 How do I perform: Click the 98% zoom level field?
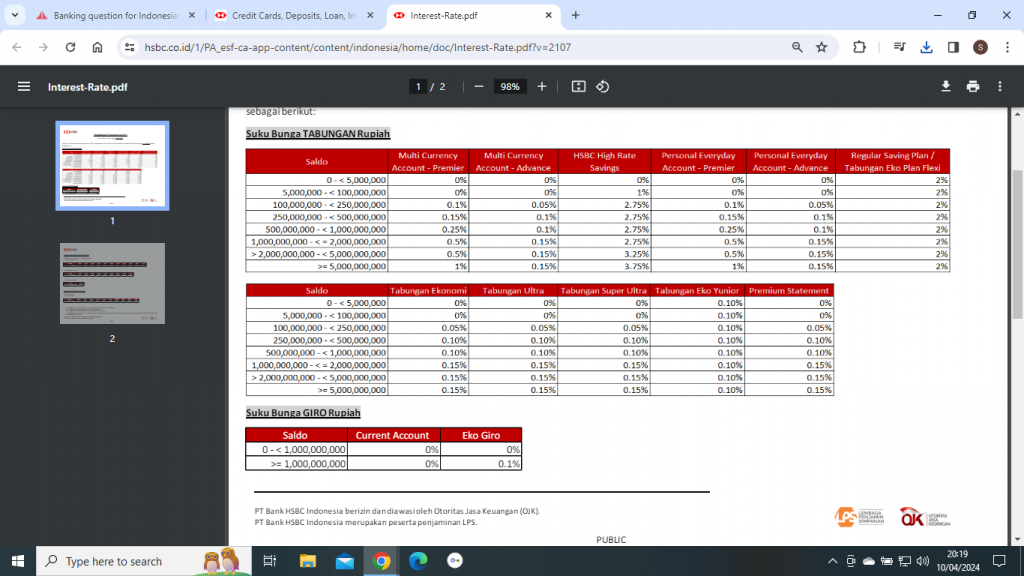[x=509, y=86]
